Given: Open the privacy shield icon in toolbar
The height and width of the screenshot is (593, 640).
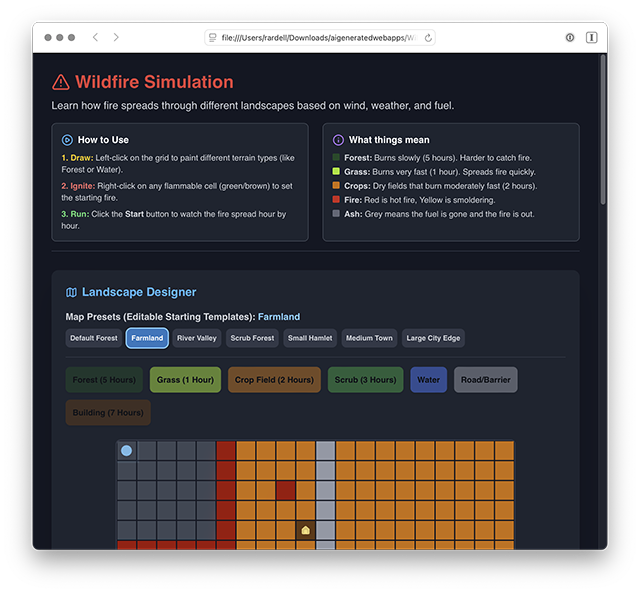Looking at the screenshot, I should coord(570,37).
